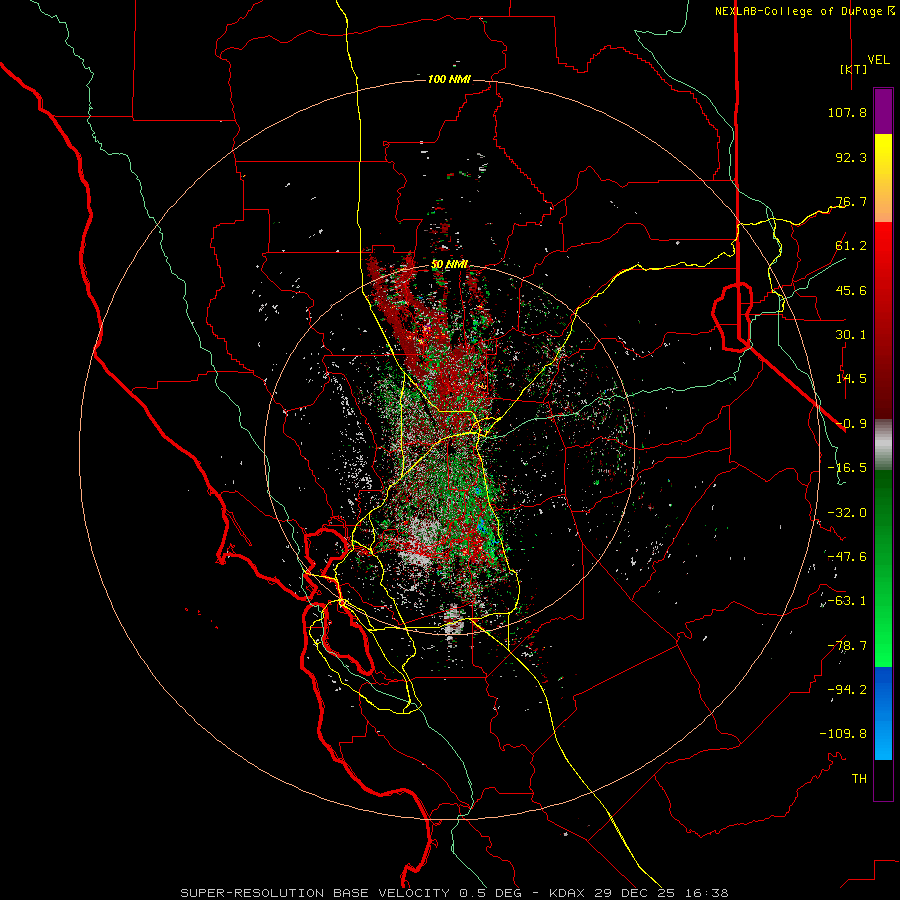Select the -47.6 scale value
This screenshot has height=900, width=900.
[847, 557]
